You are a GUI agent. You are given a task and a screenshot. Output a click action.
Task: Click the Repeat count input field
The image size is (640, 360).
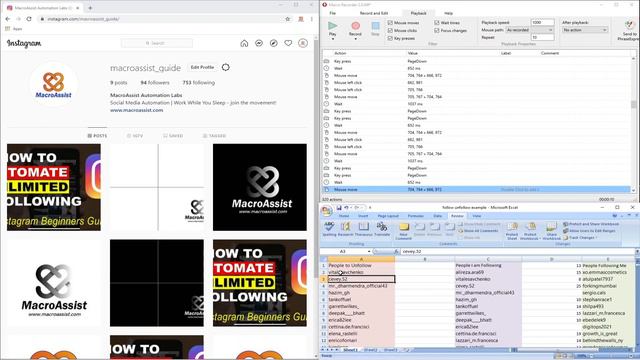coord(542,38)
